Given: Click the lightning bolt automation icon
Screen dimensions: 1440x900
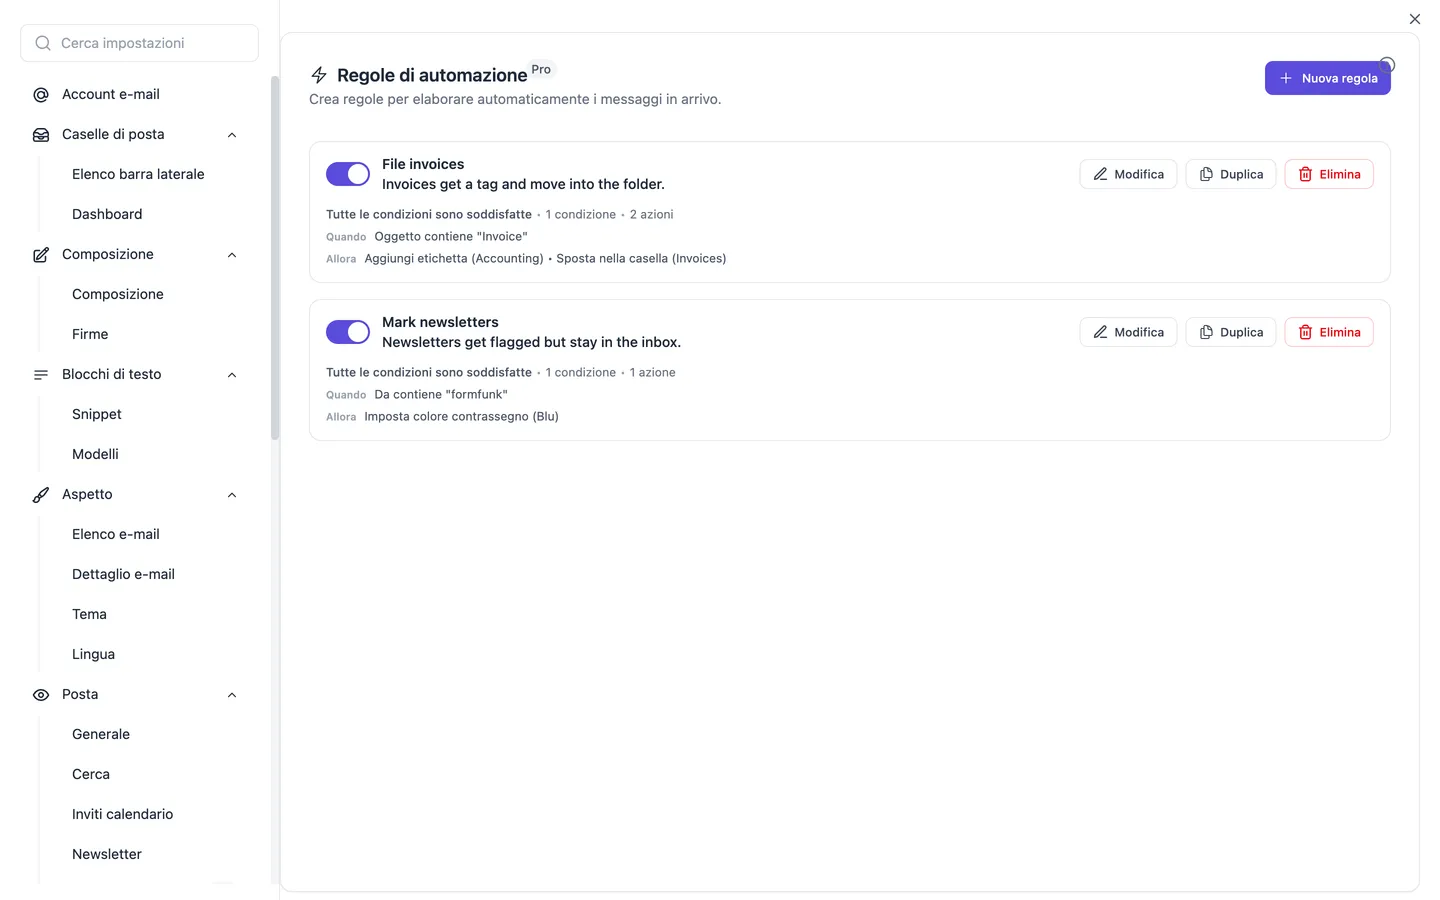Looking at the screenshot, I should pos(319,75).
